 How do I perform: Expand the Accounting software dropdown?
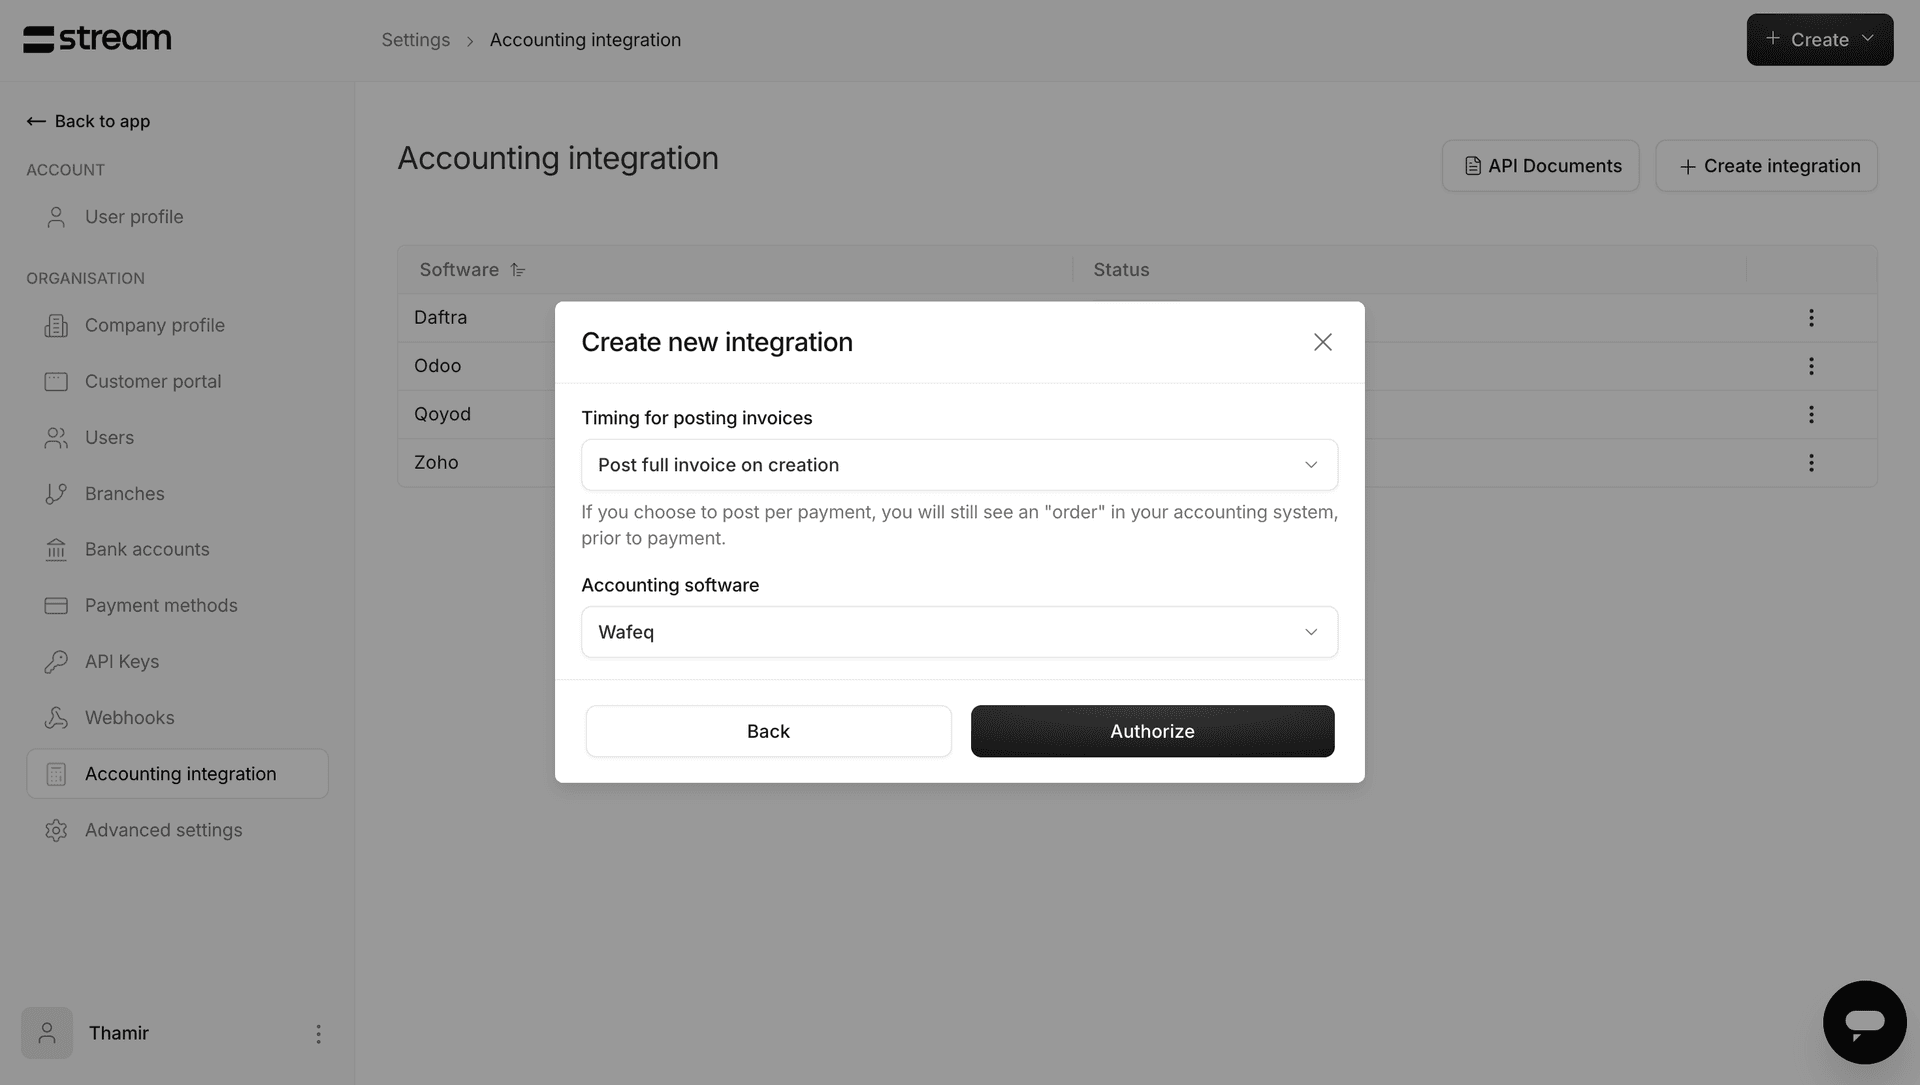959,632
